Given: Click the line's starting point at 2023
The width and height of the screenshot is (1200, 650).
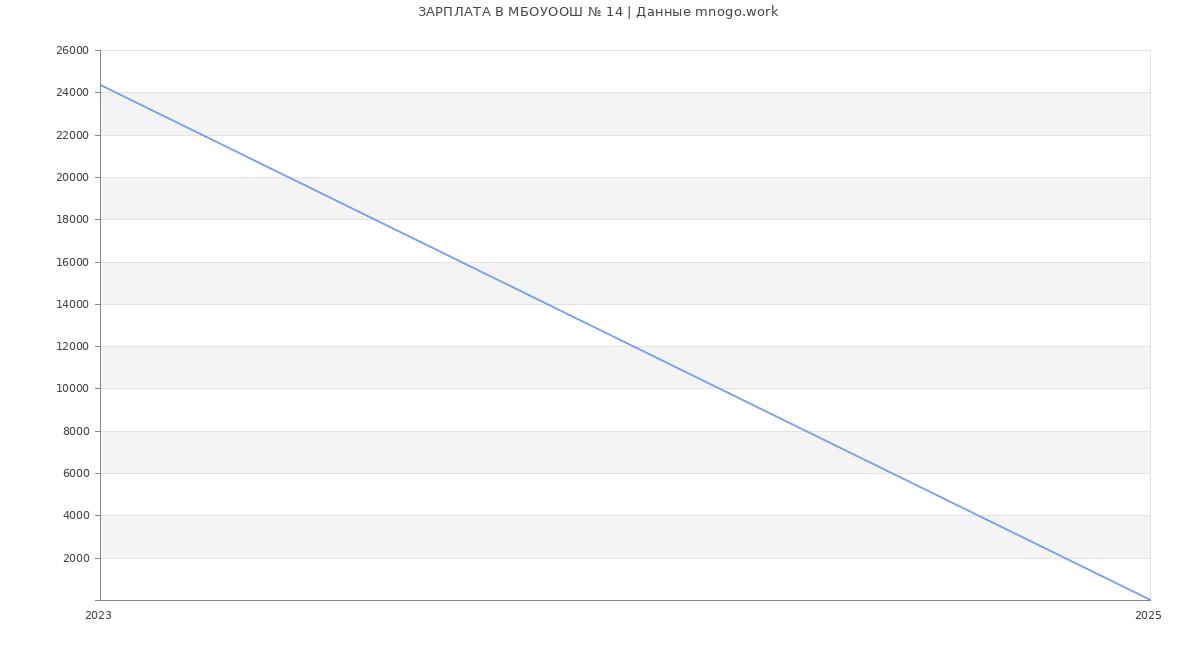Looking at the screenshot, I should point(100,85).
